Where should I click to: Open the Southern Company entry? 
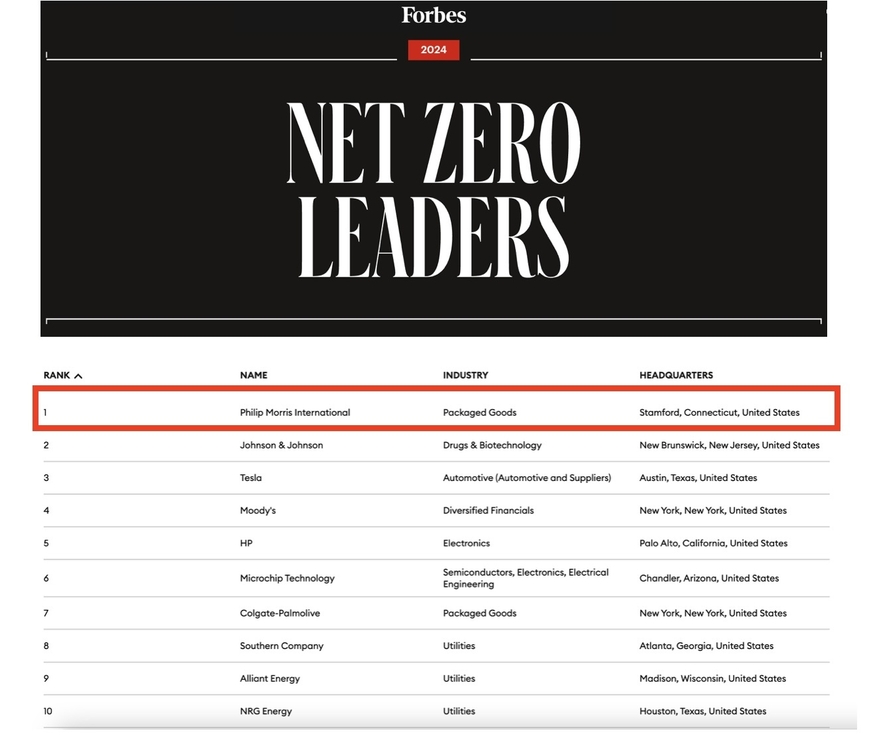(x=281, y=646)
